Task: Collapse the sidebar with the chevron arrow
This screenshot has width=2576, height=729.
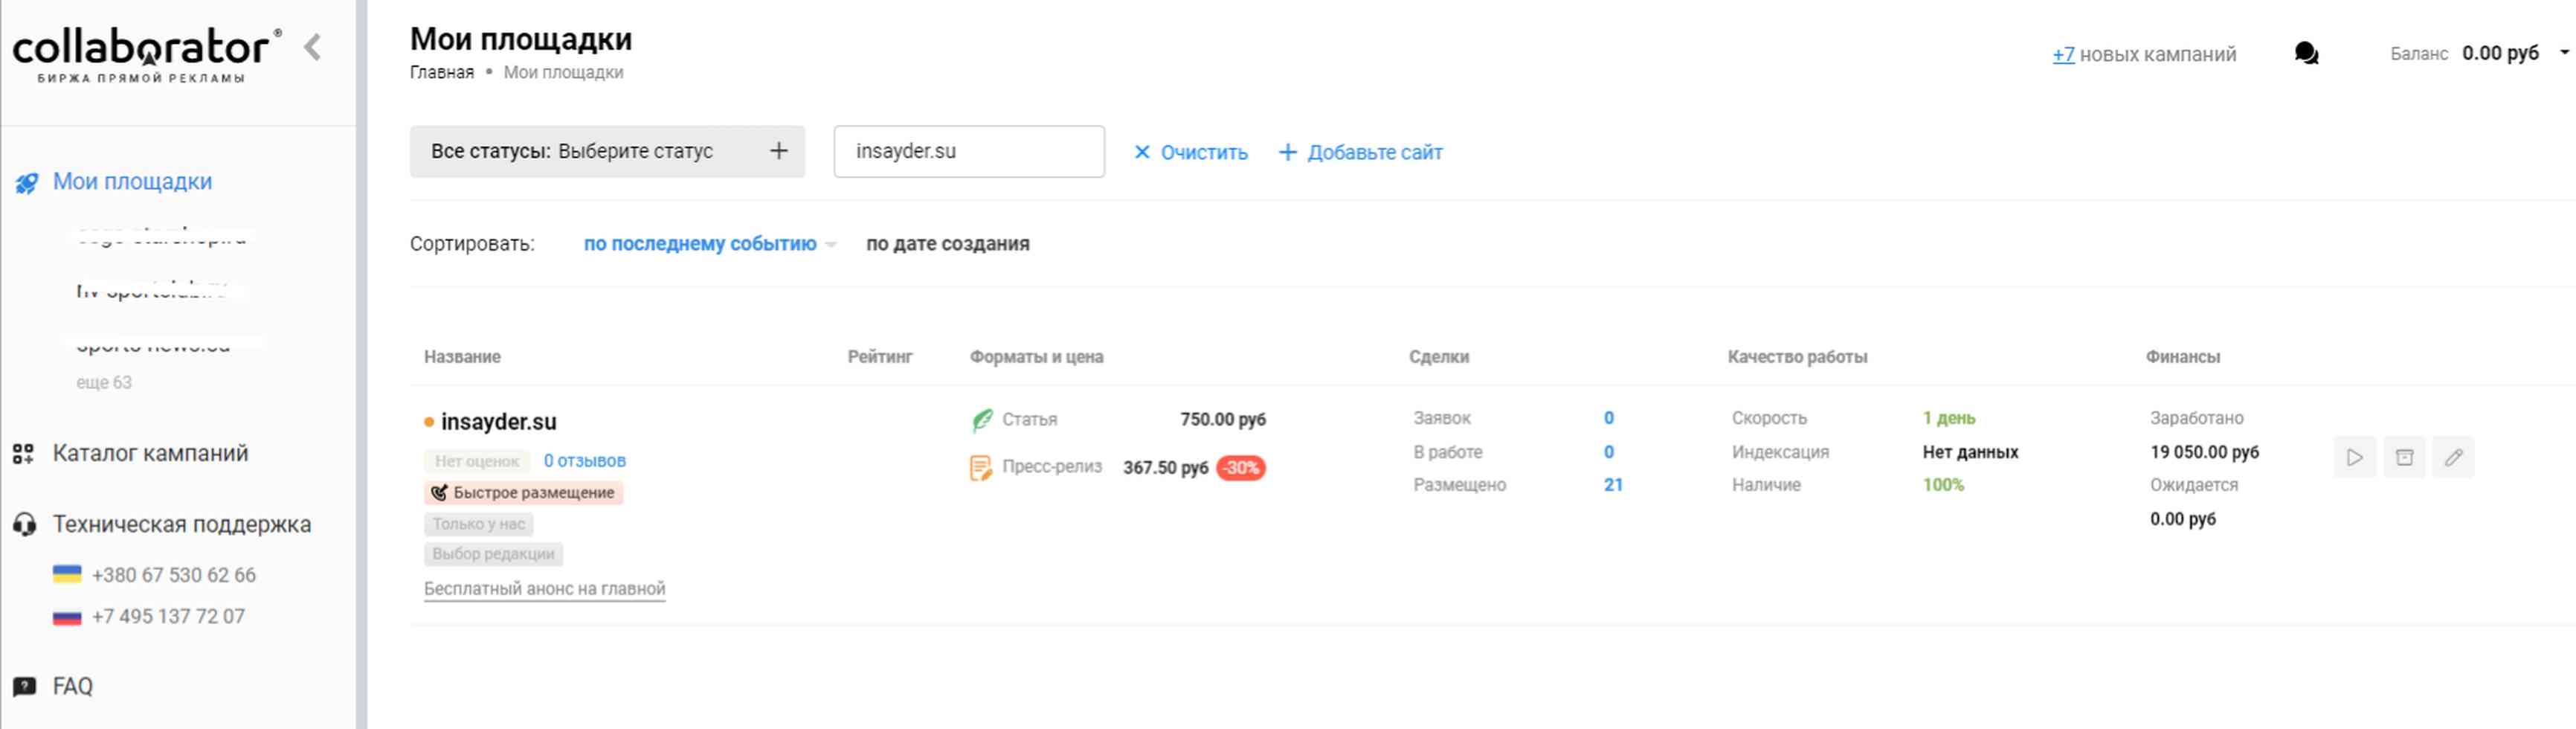Action: coord(313,47)
